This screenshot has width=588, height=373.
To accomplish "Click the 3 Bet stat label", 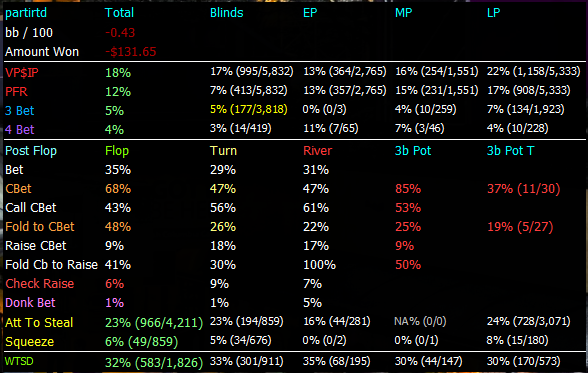I will coord(20,111).
